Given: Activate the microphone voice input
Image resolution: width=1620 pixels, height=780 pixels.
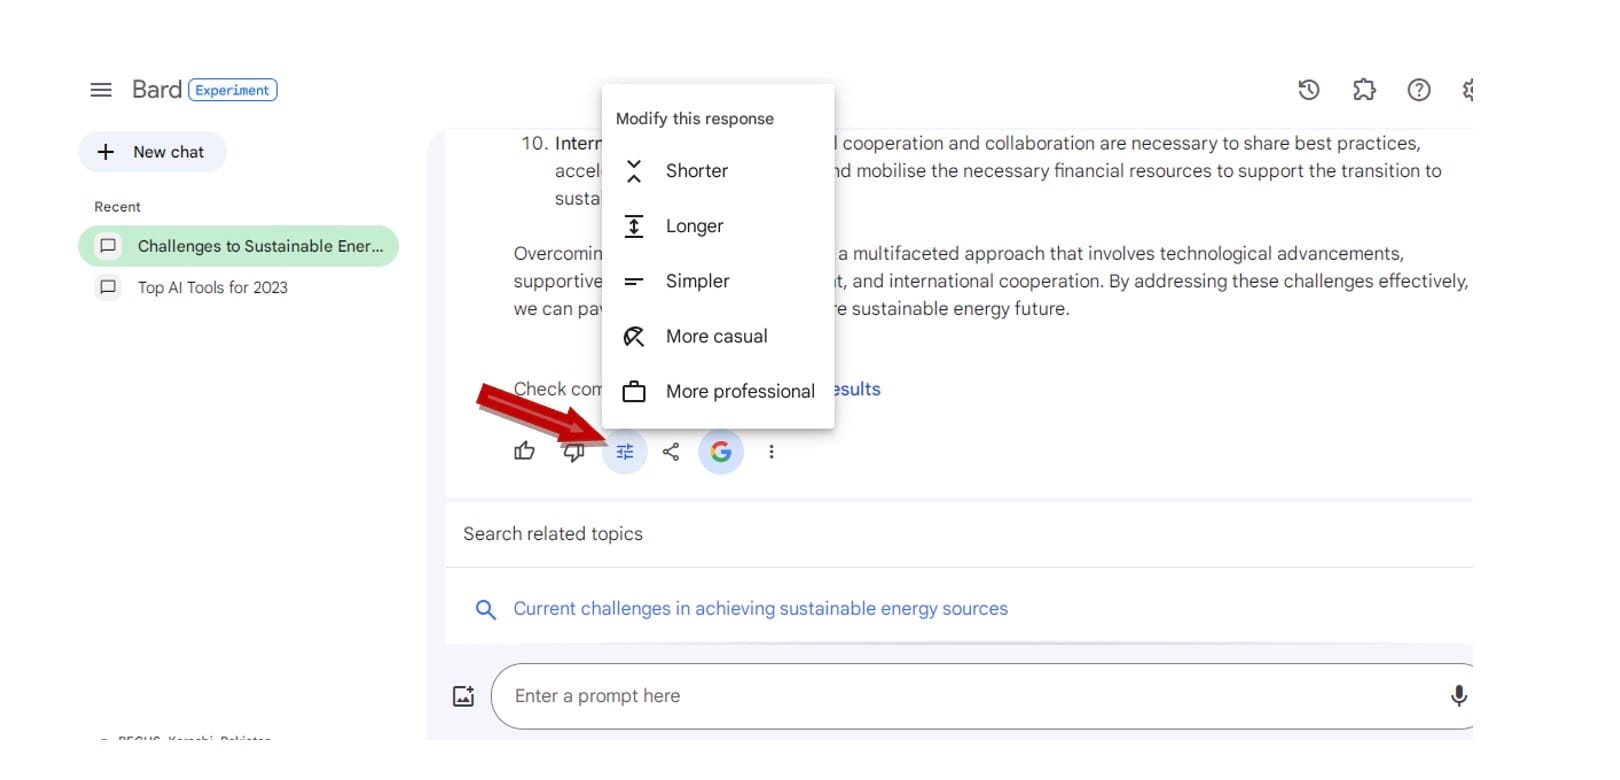Looking at the screenshot, I should pyautogui.click(x=1459, y=696).
